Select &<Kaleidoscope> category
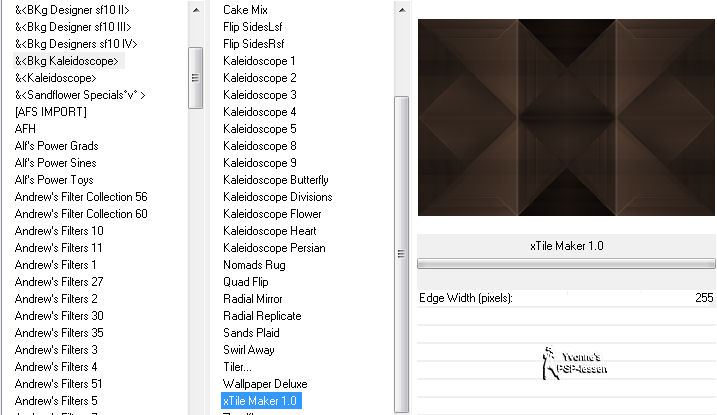This screenshot has width=717, height=415. [x=55, y=78]
